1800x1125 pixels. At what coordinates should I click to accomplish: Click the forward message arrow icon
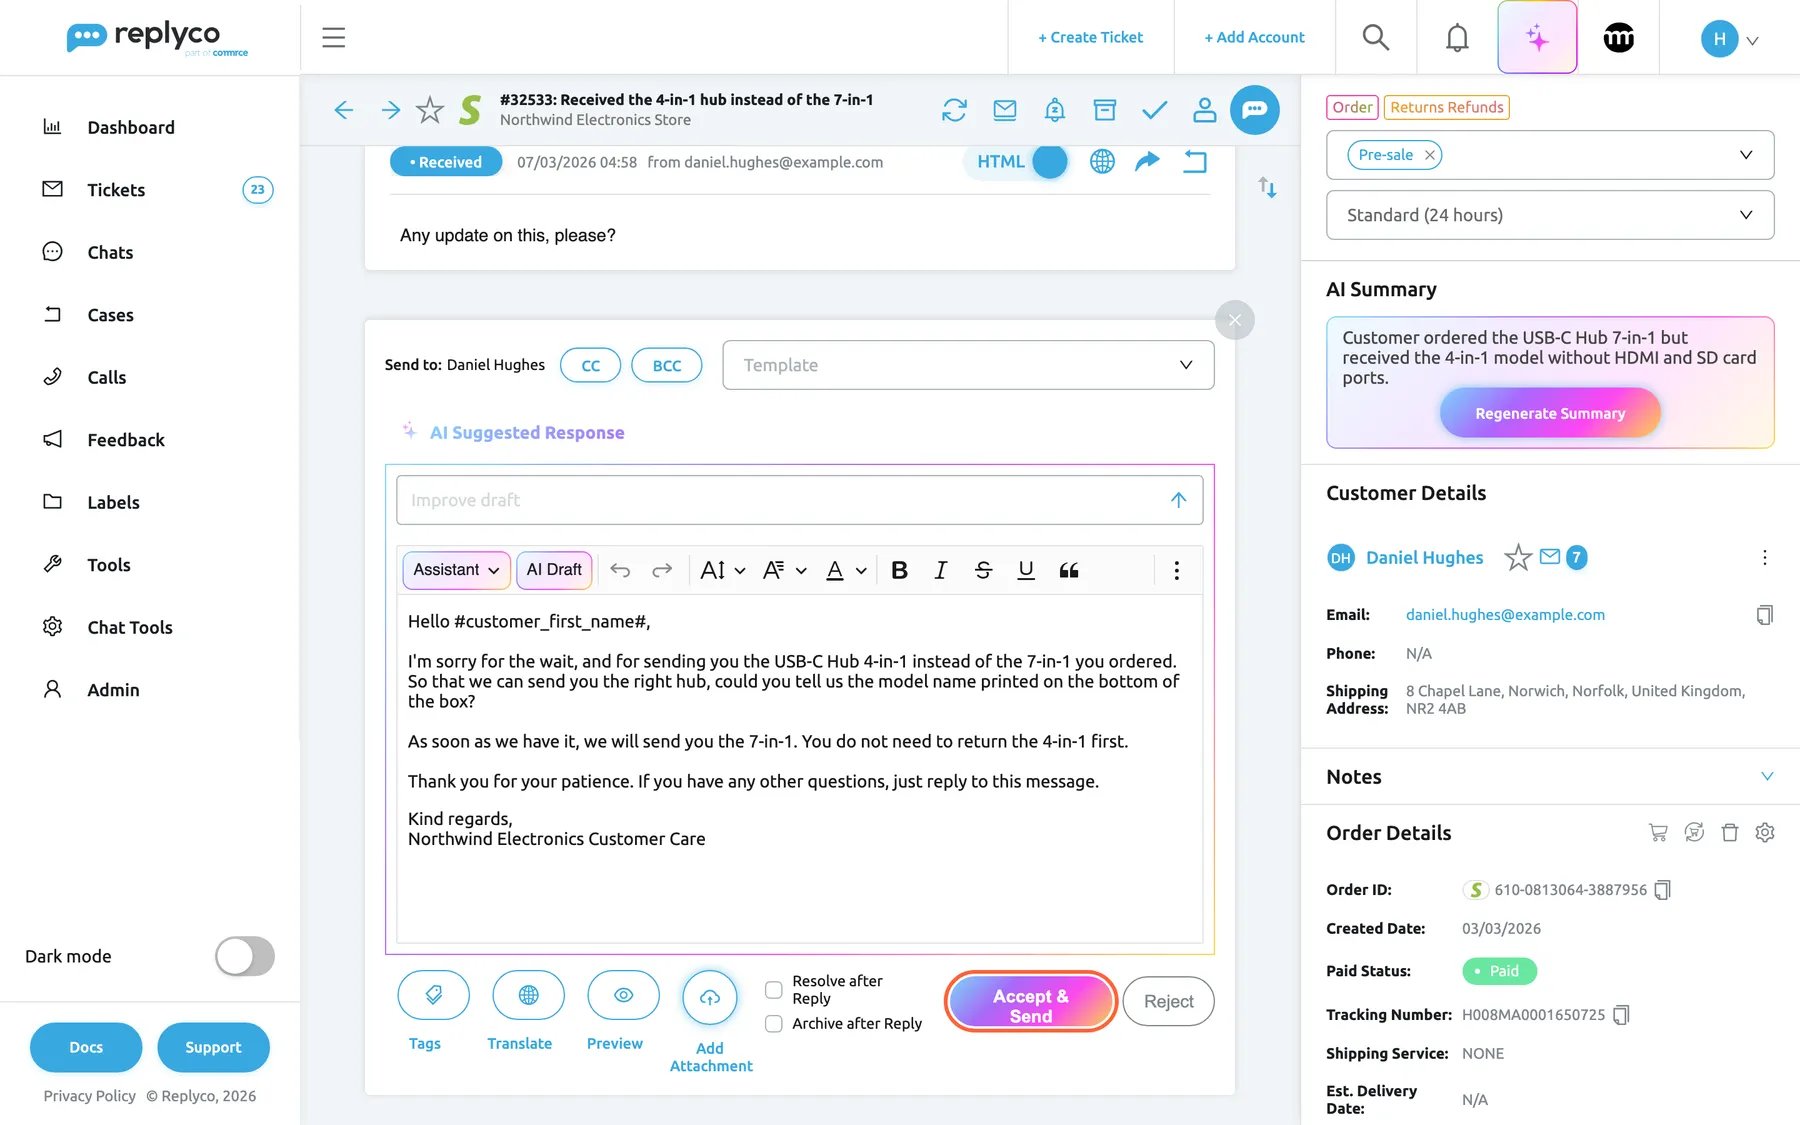[x=1147, y=161]
